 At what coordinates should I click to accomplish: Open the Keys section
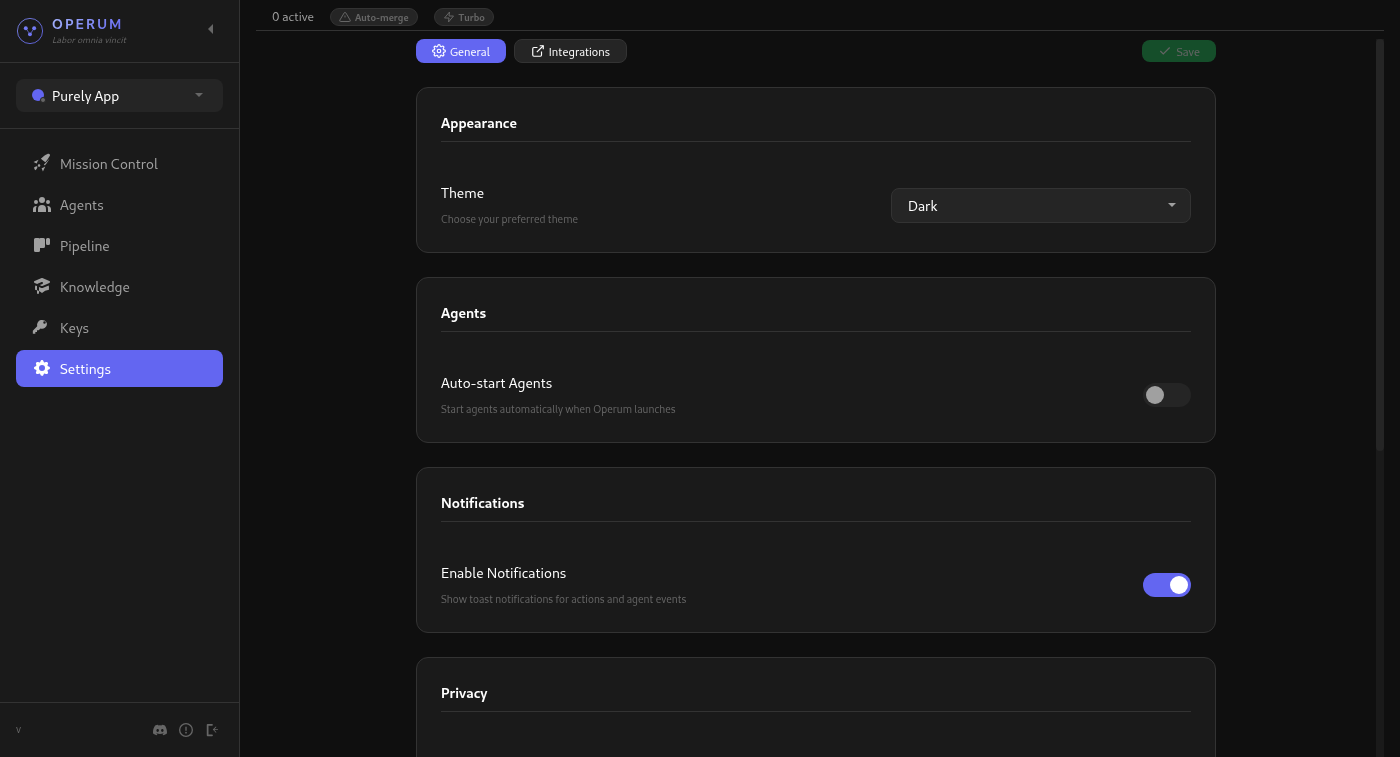(74, 327)
